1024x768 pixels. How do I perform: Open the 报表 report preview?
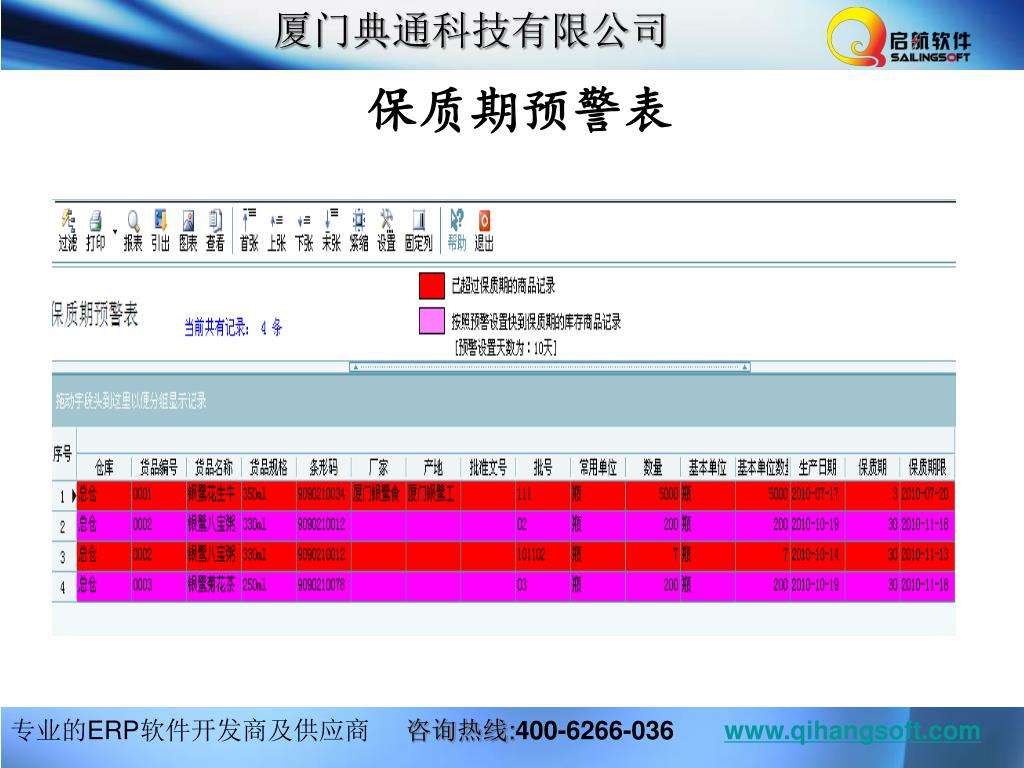click(x=133, y=230)
